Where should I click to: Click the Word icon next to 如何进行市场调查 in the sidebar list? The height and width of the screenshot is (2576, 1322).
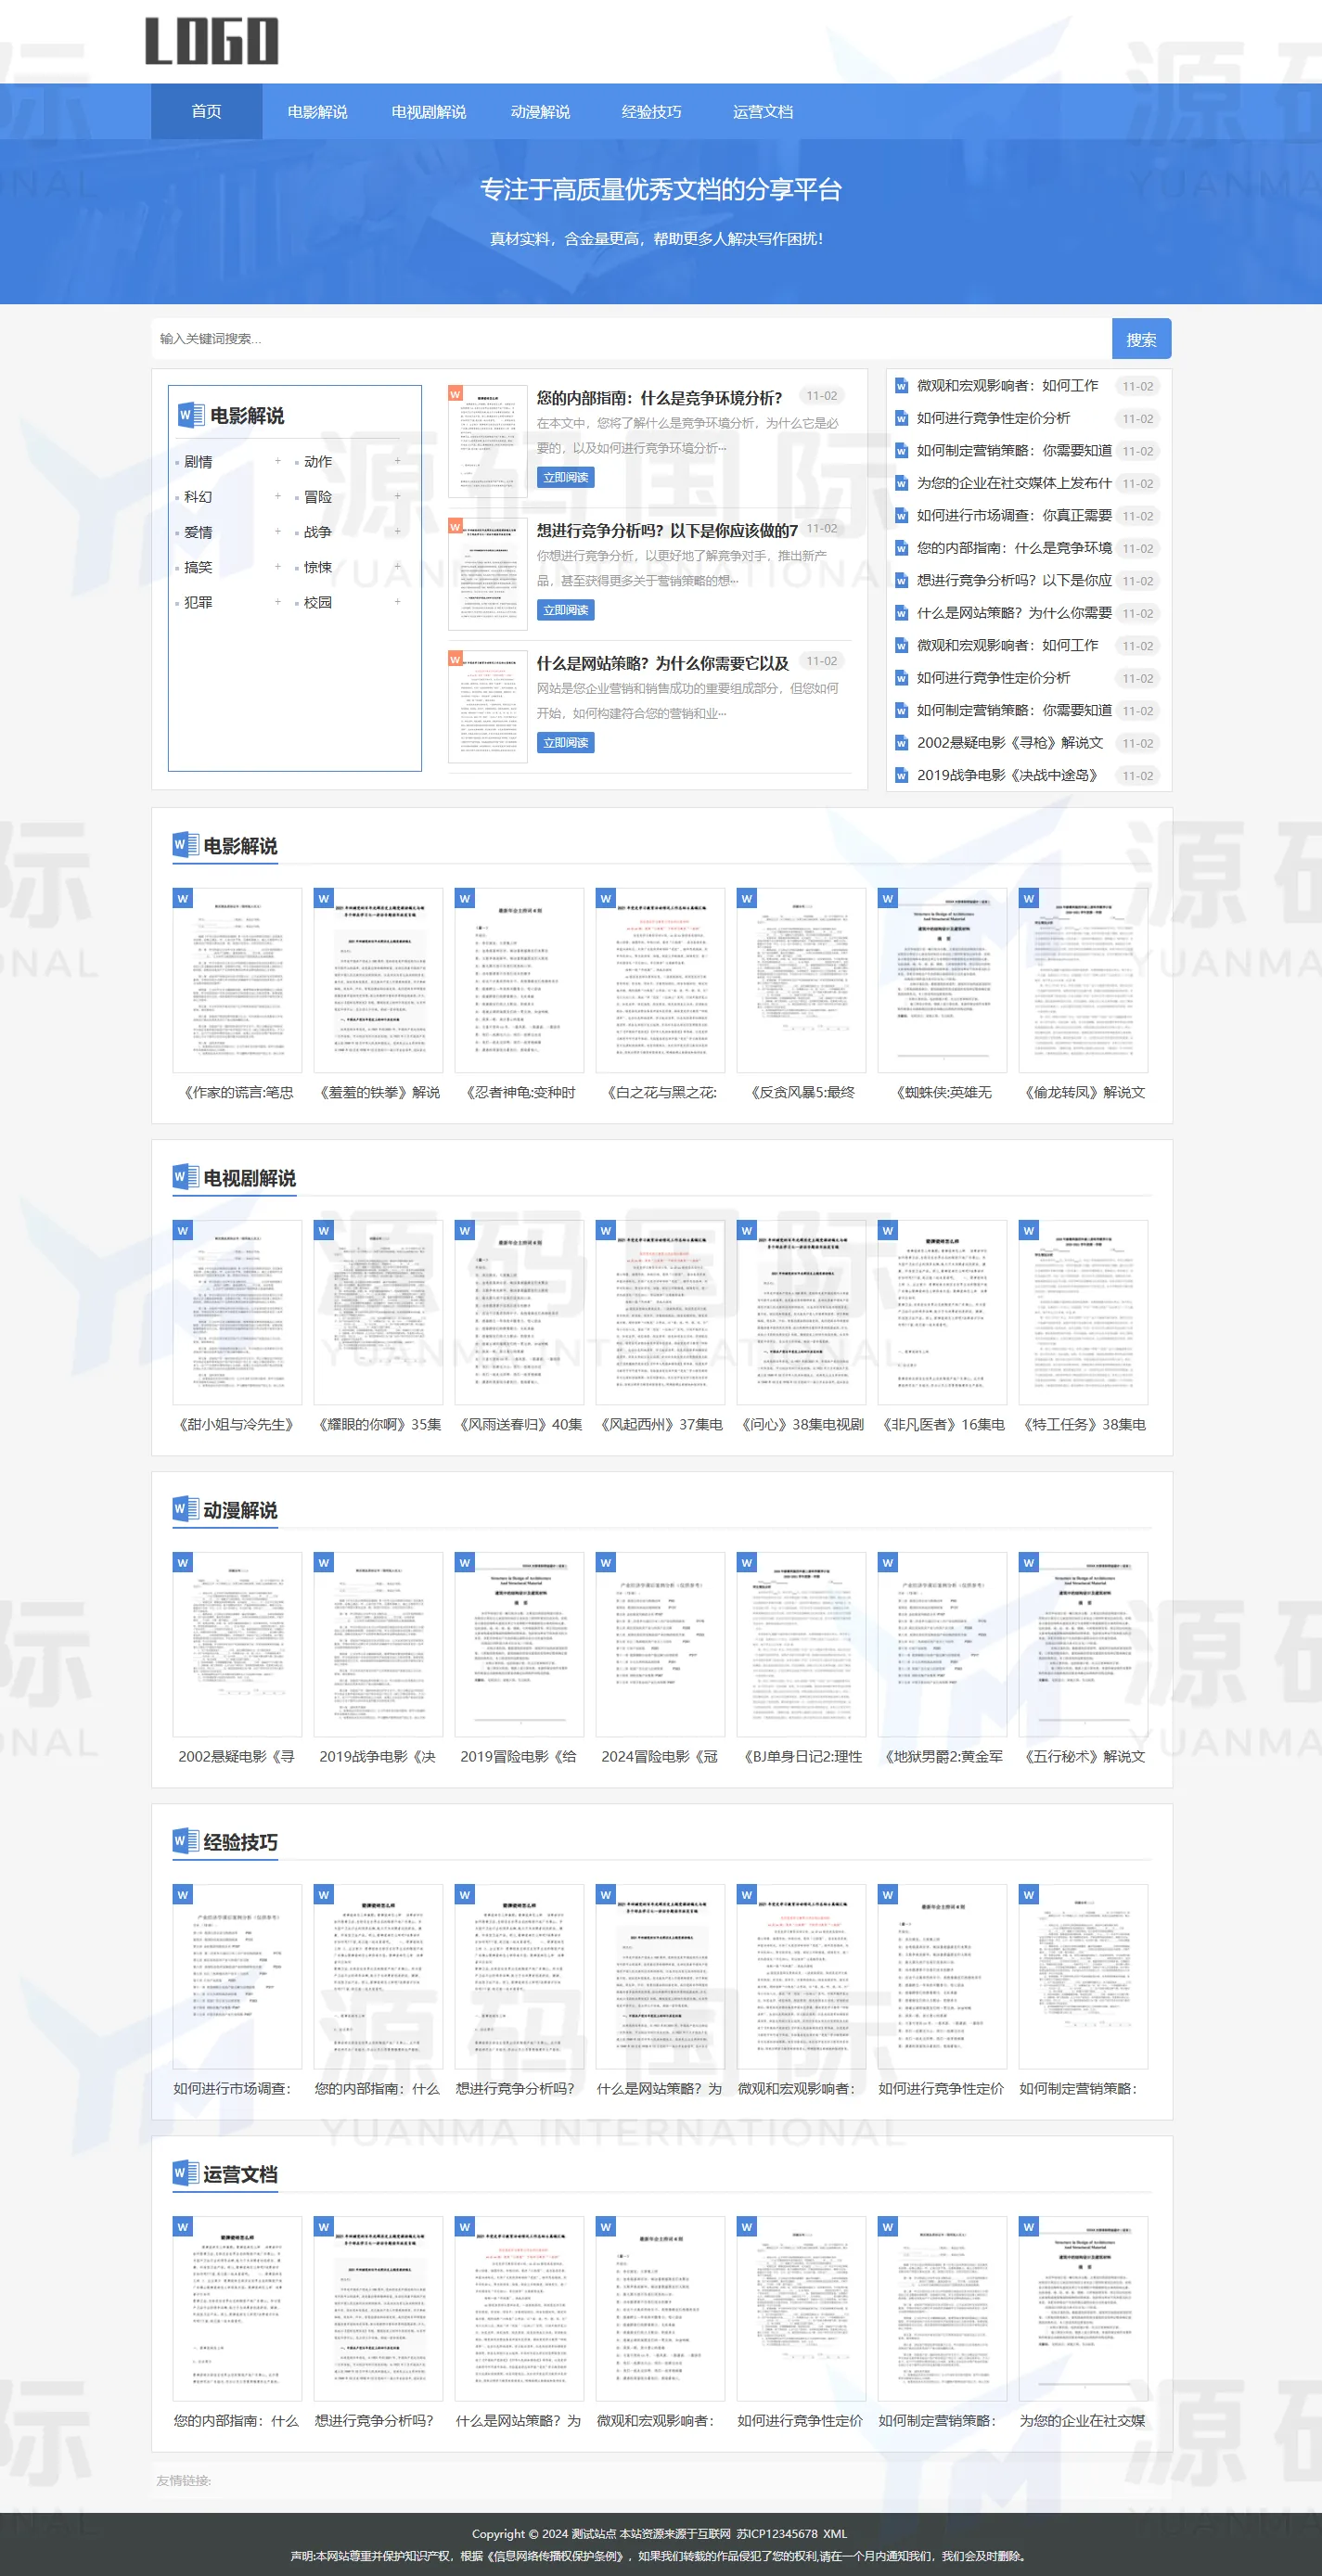[901, 516]
